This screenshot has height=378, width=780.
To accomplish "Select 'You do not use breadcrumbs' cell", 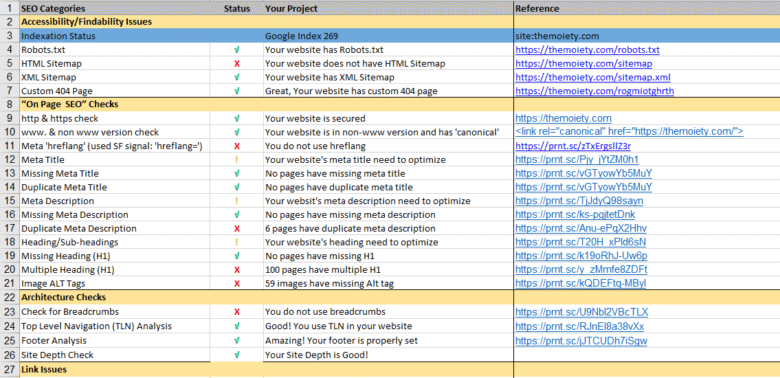I will click(x=388, y=312).
